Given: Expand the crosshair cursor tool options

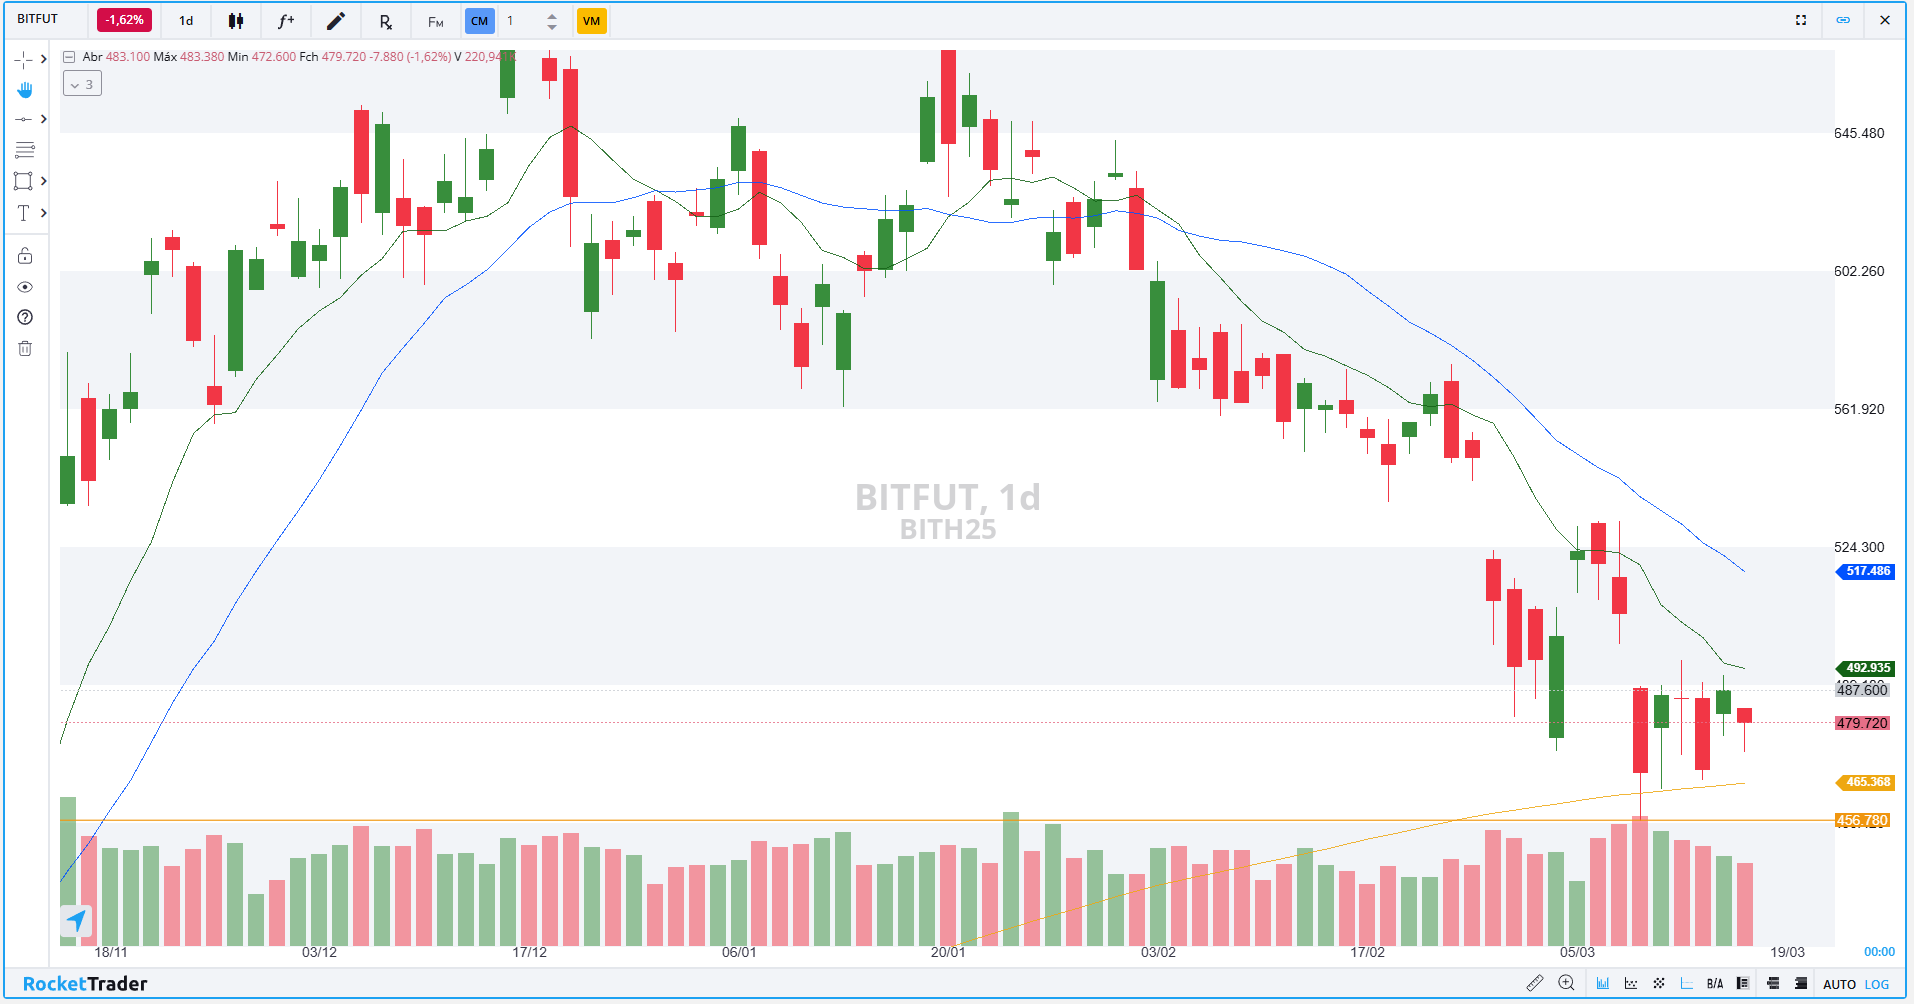Looking at the screenshot, I should (x=43, y=60).
